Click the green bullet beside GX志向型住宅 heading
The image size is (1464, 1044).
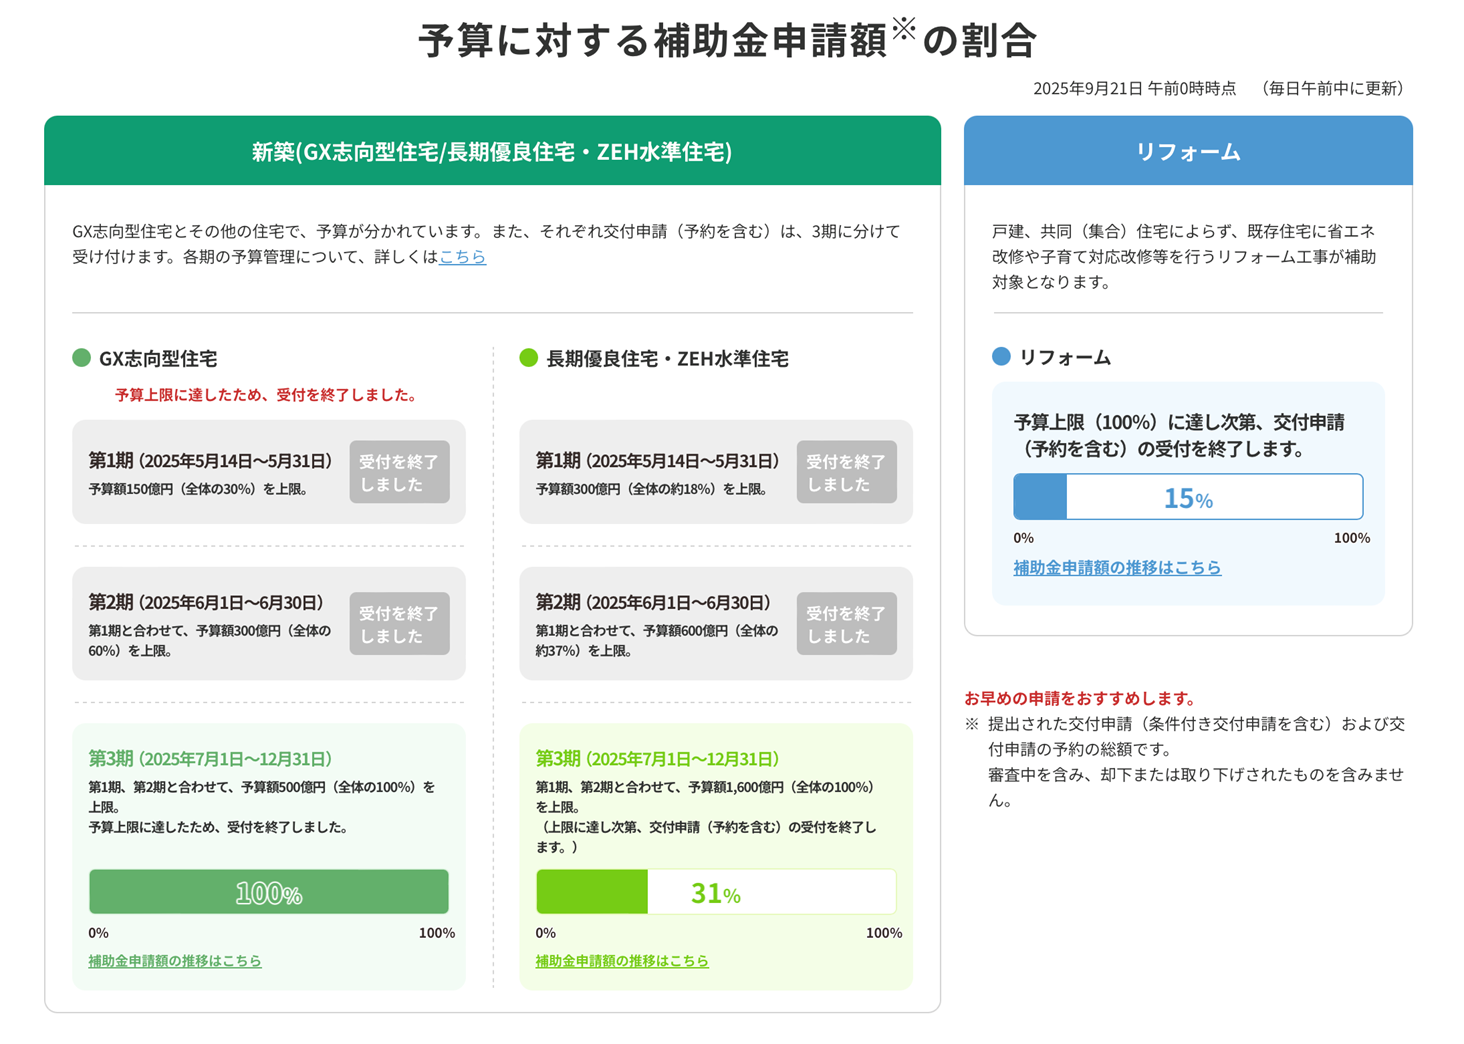[x=82, y=358]
